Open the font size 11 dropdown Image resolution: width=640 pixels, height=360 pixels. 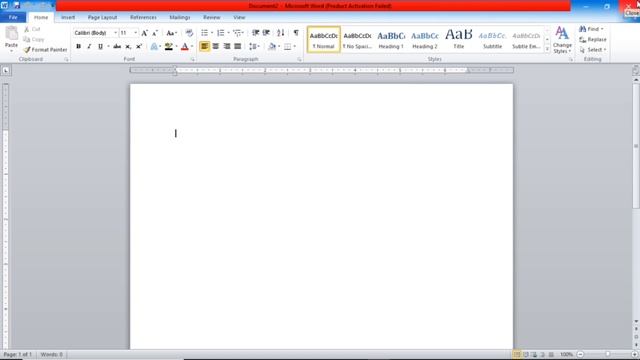(136, 33)
